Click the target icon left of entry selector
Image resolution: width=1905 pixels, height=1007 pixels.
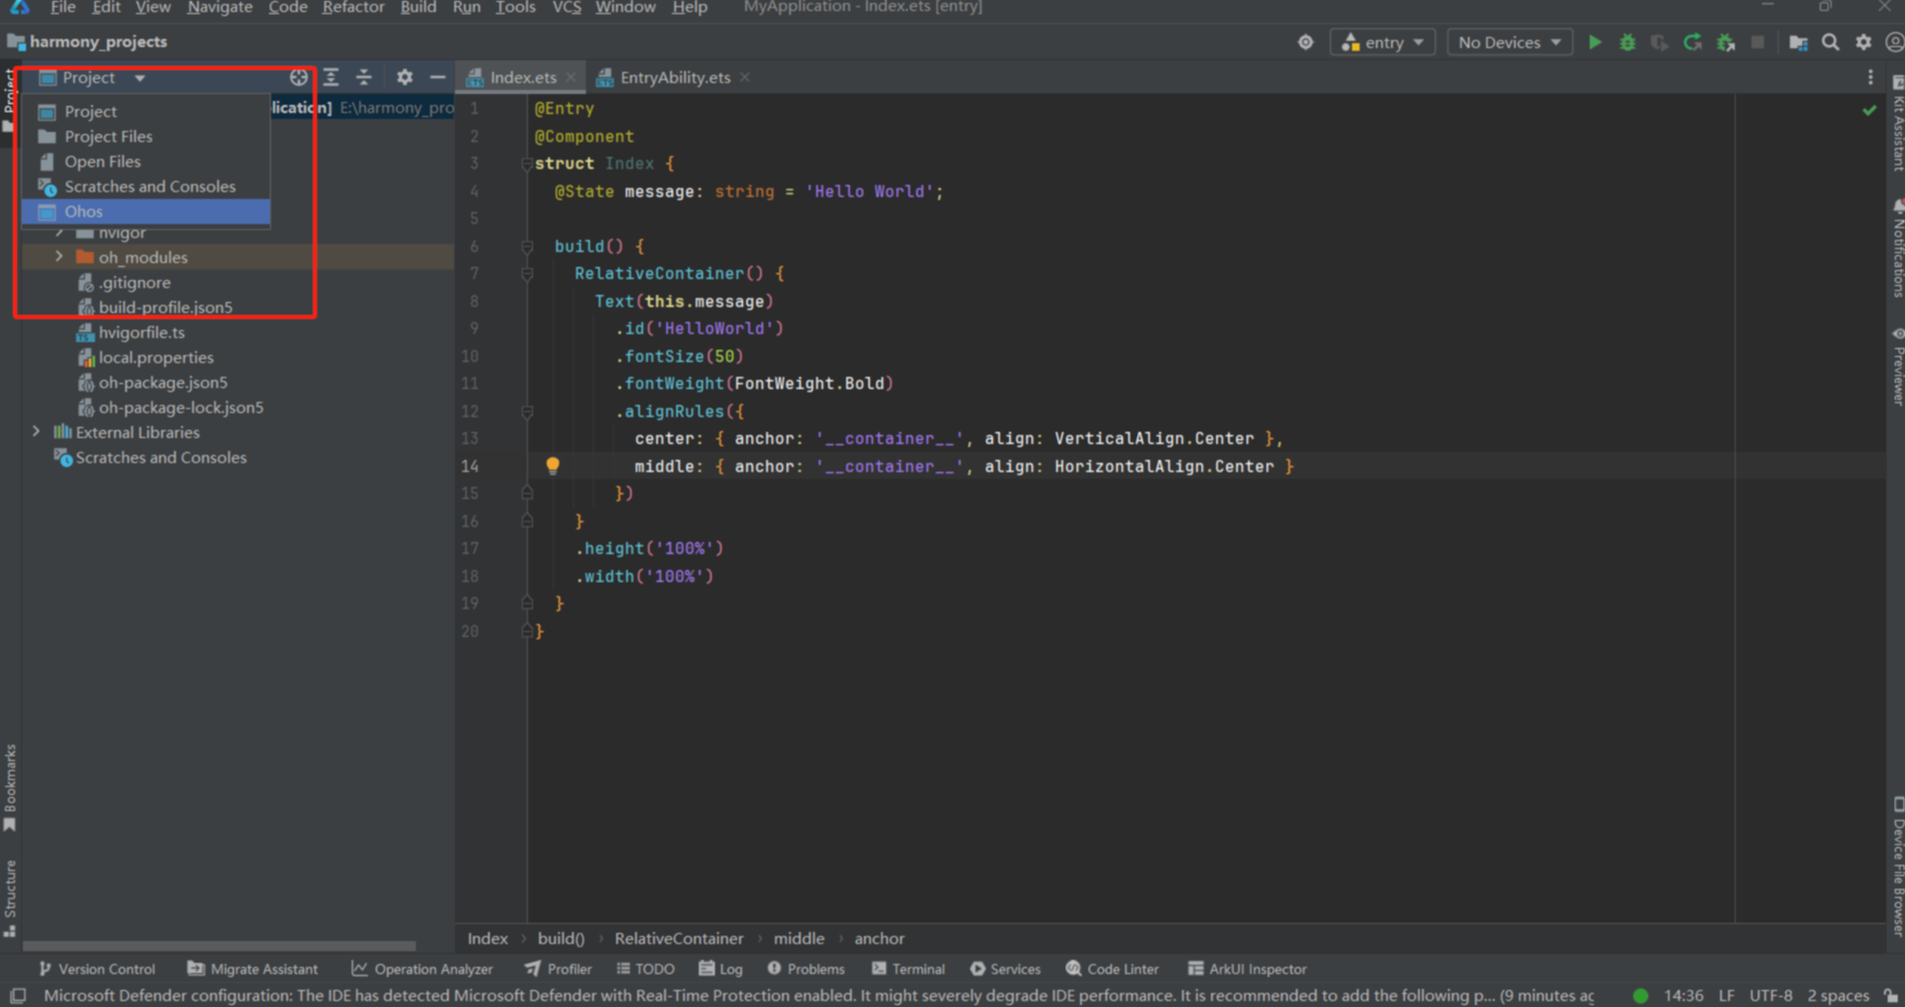coord(1306,42)
